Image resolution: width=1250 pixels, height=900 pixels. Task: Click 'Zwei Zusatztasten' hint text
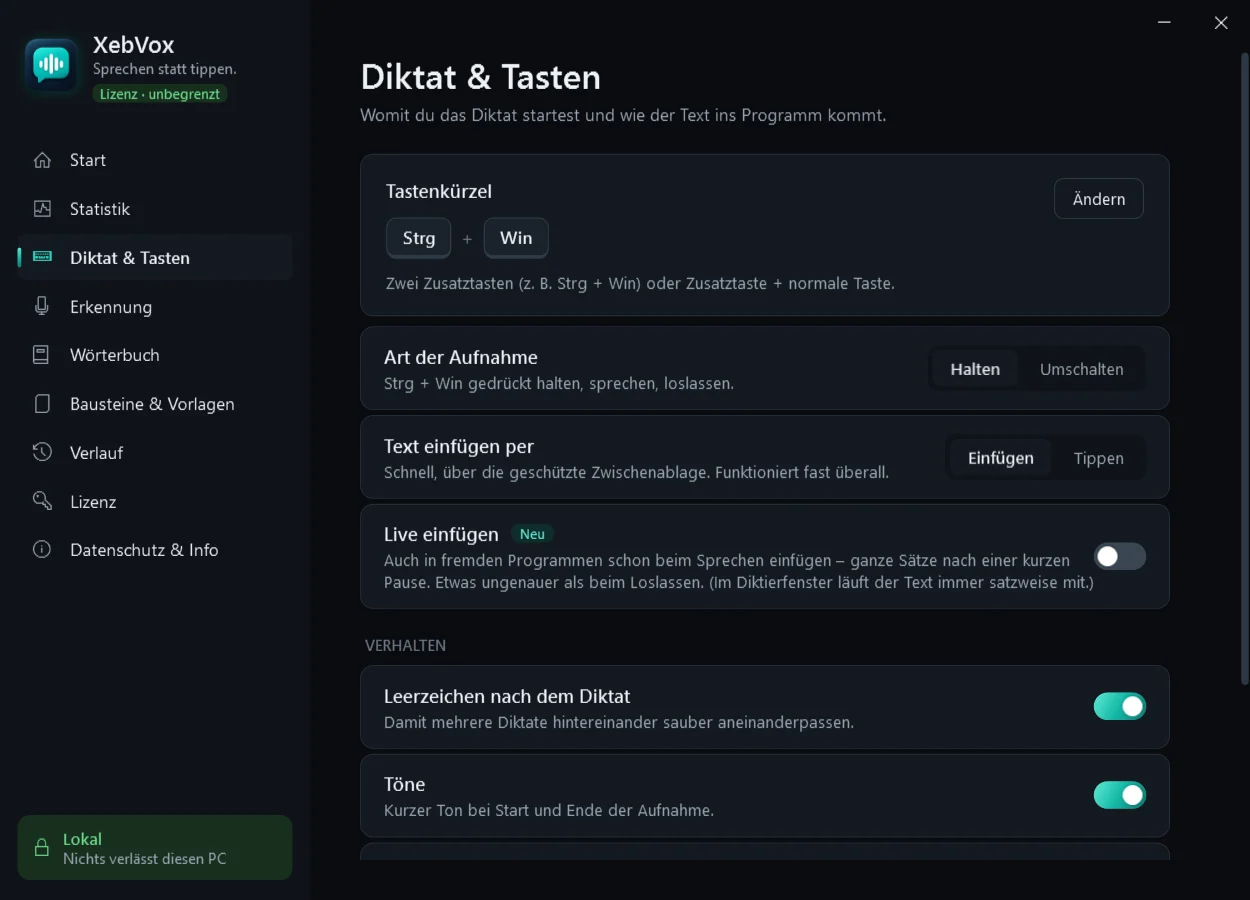pyautogui.click(x=640, y=284)
